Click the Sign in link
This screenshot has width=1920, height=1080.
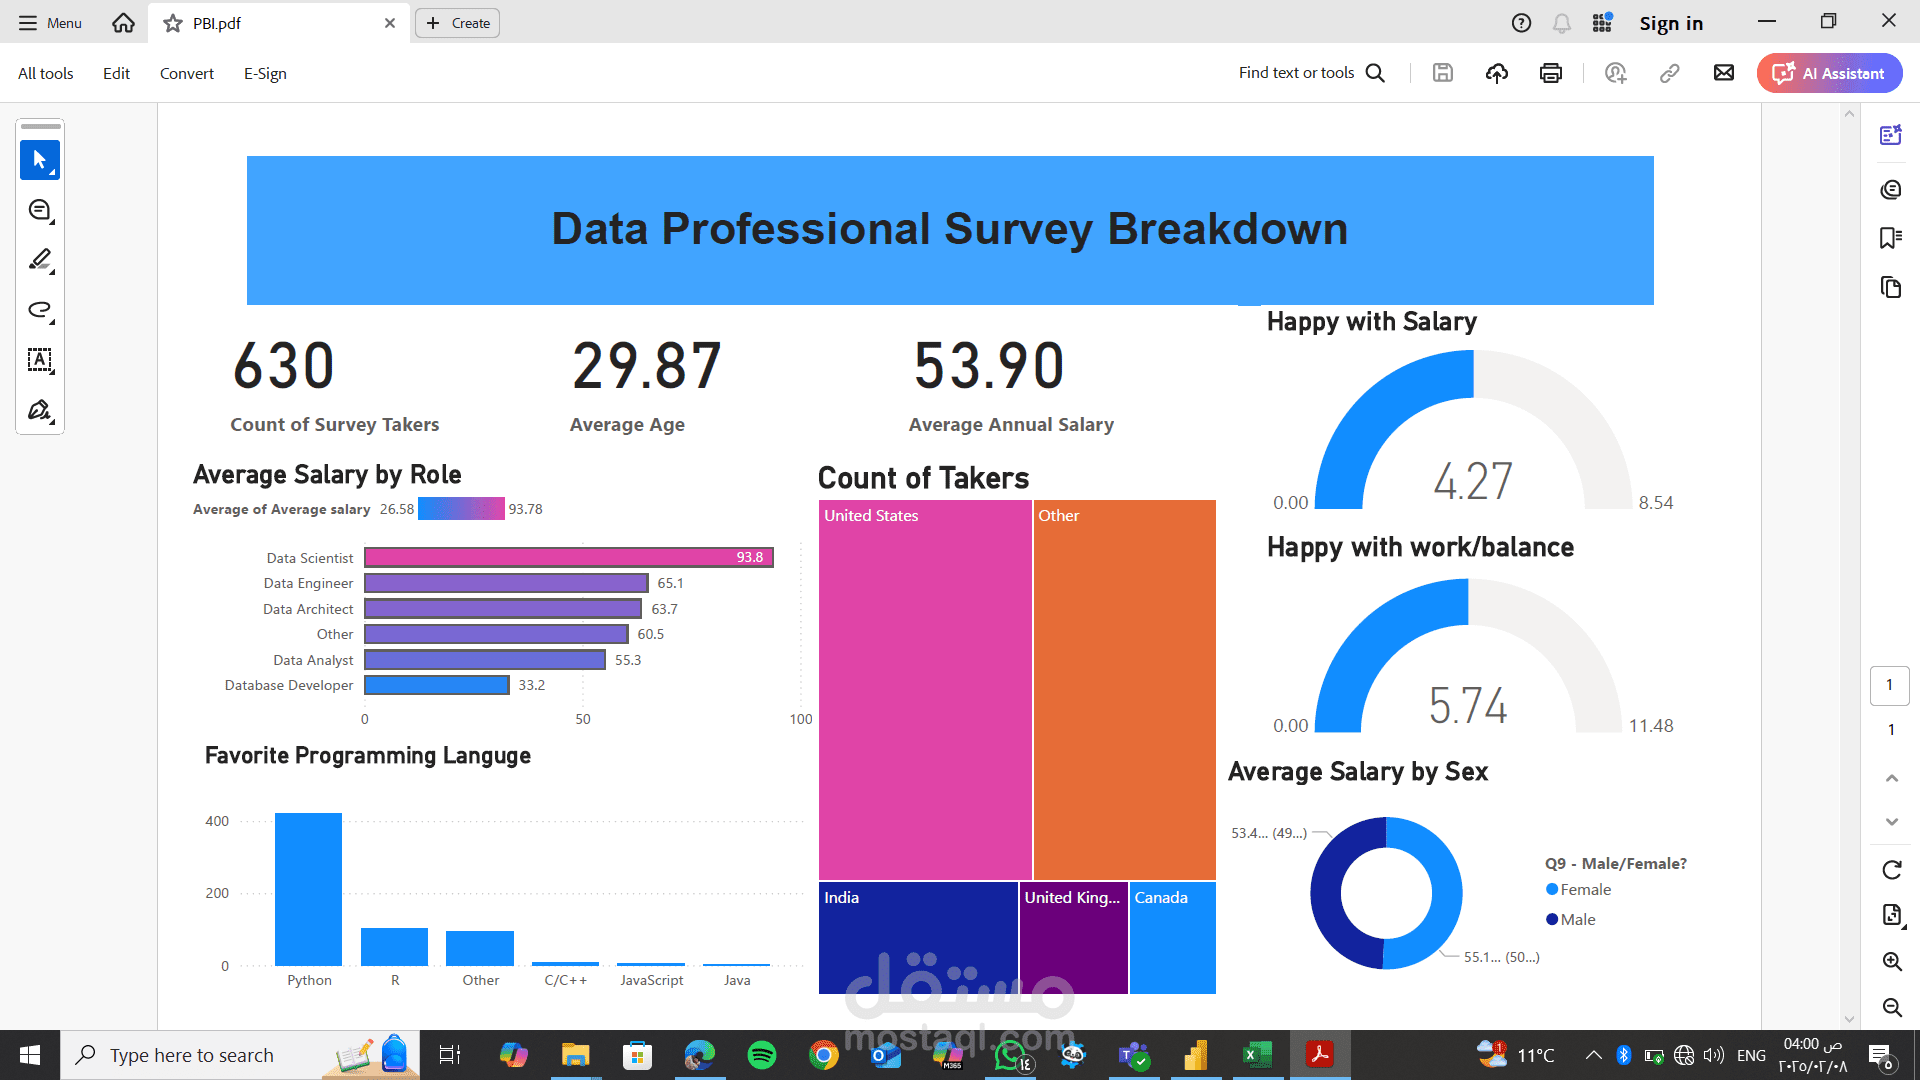1671,23
